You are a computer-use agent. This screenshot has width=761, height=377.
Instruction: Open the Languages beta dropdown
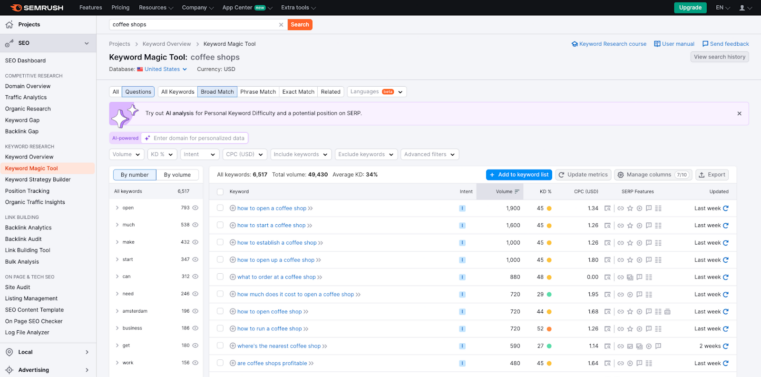pos(377,92)
